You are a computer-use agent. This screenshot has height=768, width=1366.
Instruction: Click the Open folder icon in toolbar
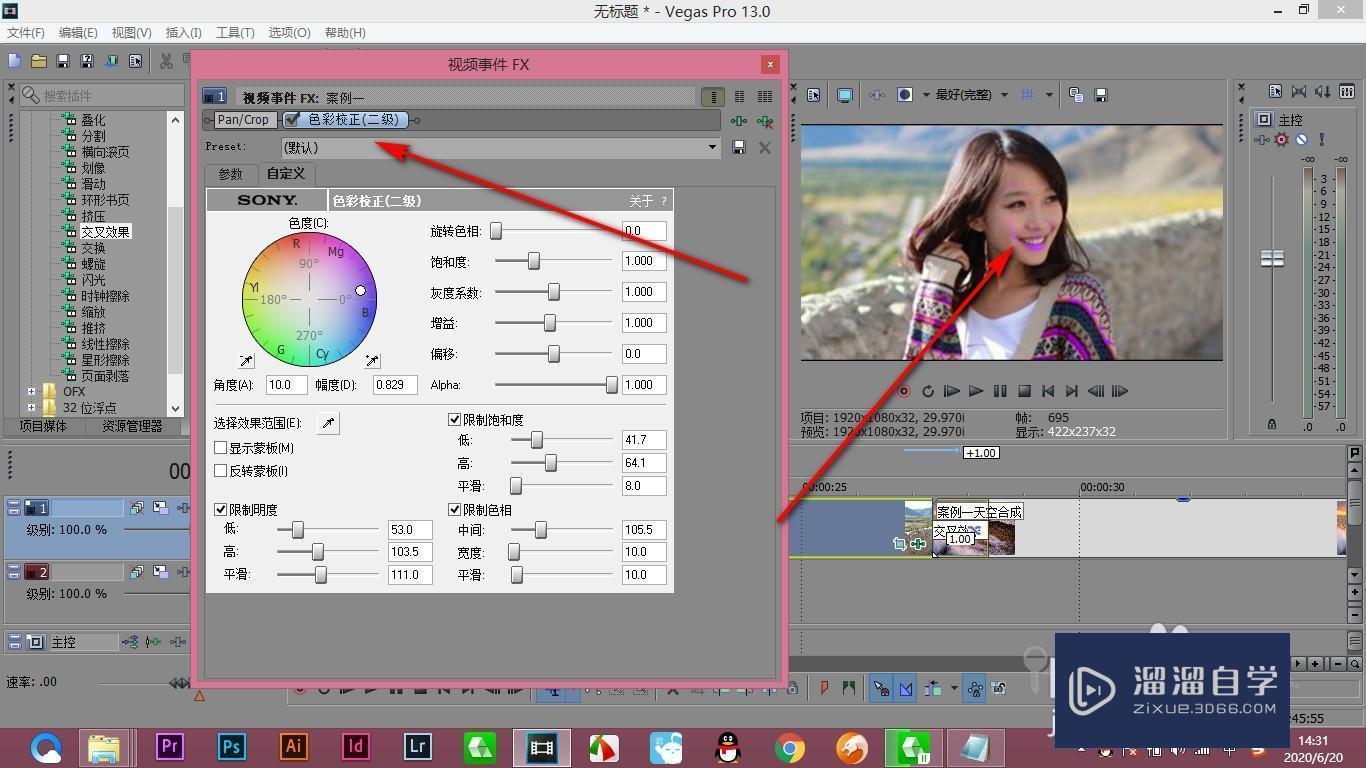coord(39,61)
